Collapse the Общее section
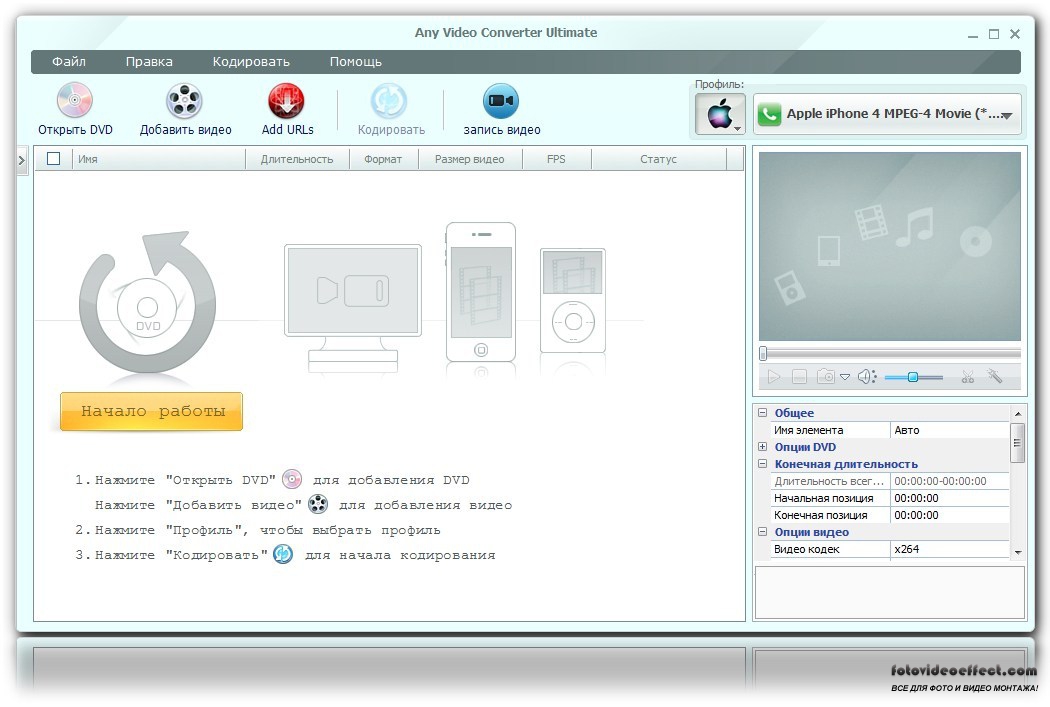Image resolution: width=1050 pixels, height=707 pixels. [x=762, y=413]
